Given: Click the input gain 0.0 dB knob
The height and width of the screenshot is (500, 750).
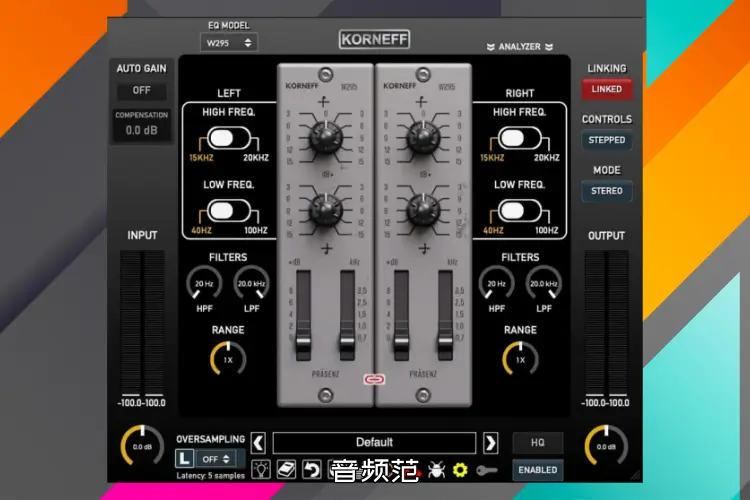Looking at the screenshot, I should pyautogui.click(x=142, y=446).
